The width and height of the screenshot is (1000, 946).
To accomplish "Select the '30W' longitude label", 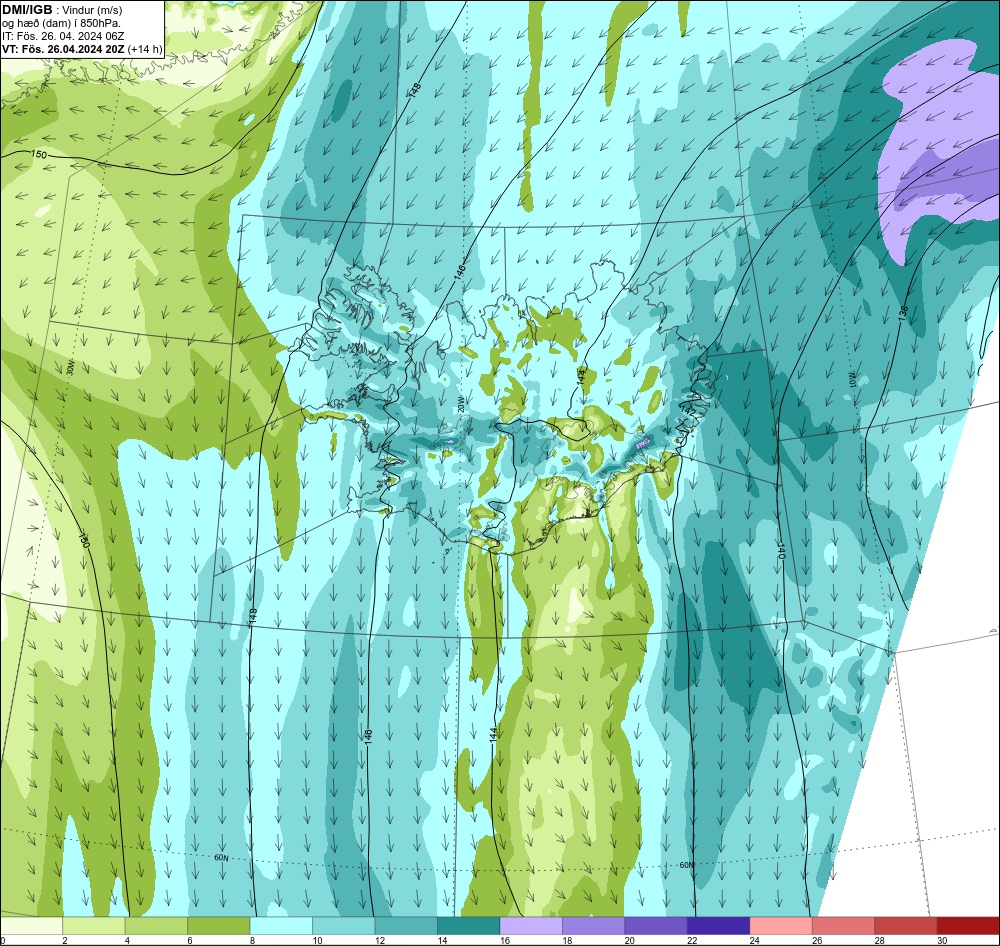I will [x=70, y=367].
